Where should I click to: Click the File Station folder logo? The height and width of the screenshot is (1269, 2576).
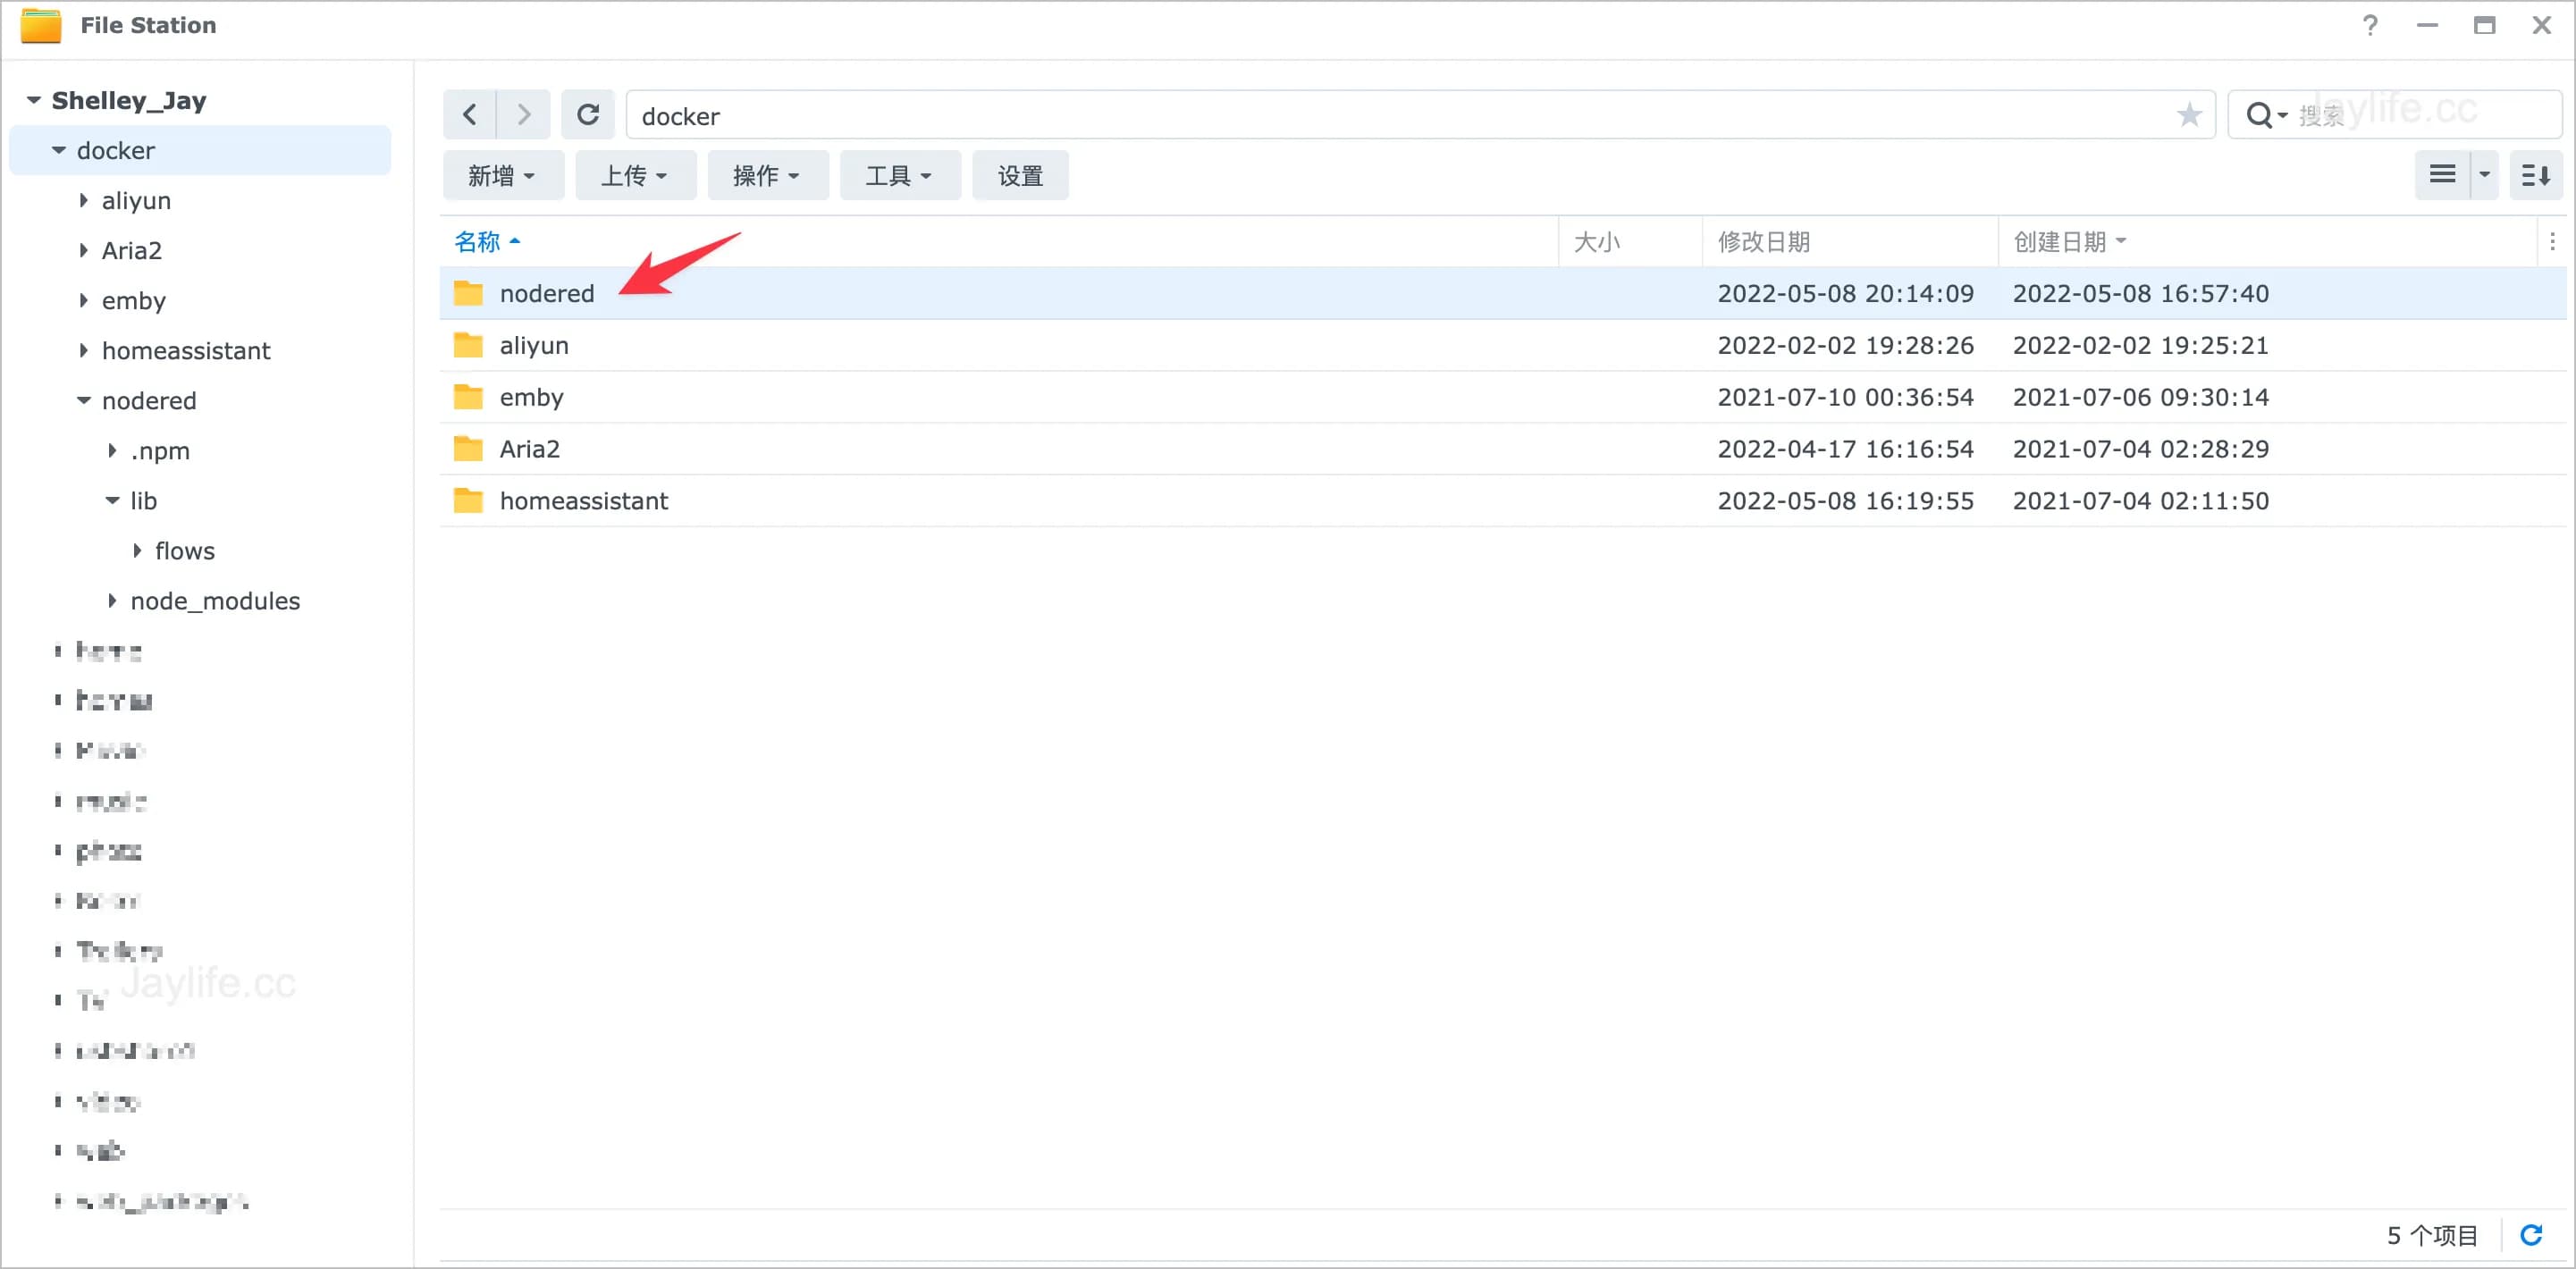click(39, 26)
